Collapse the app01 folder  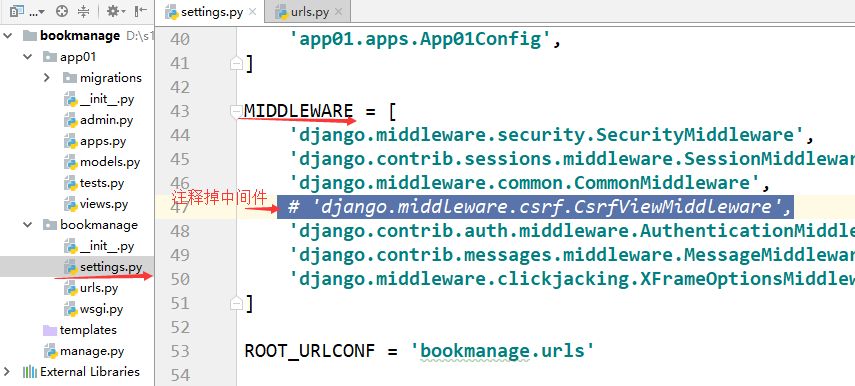(x=28, y=57)
